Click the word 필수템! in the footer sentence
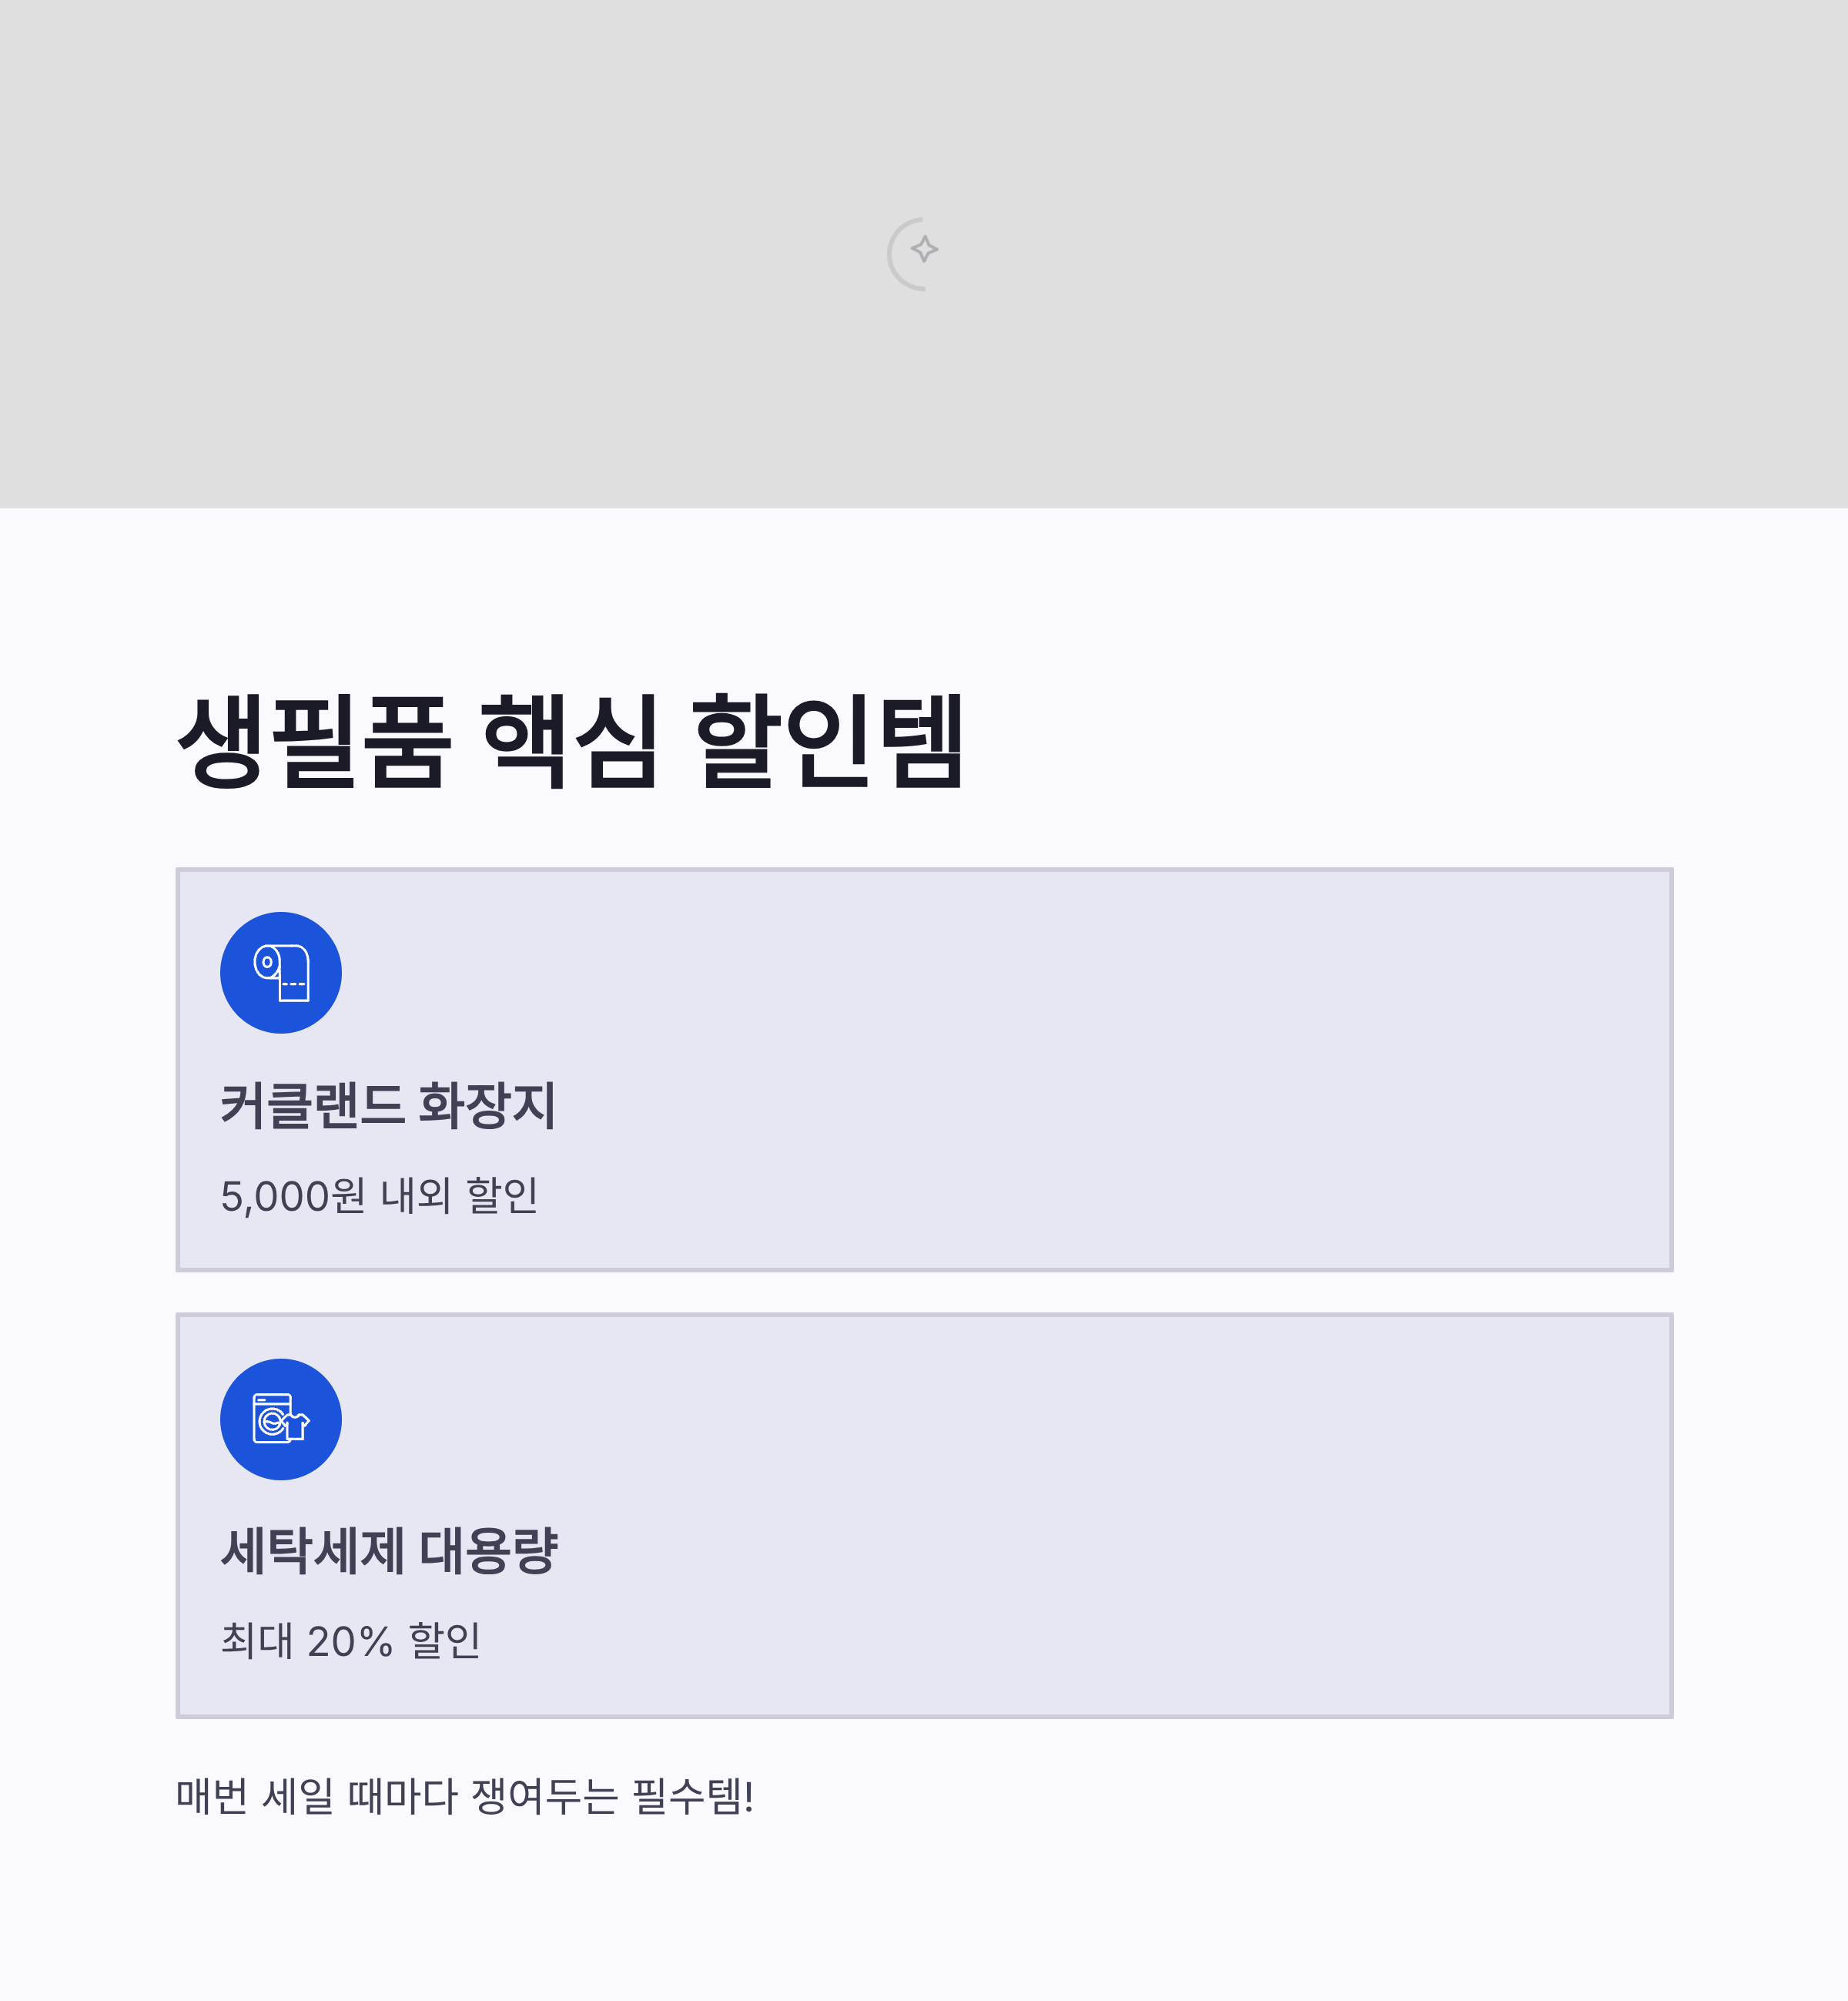 pos(693,1797)
